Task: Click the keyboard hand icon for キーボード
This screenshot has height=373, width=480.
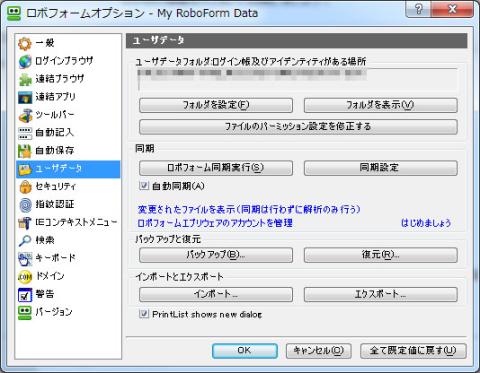Action: coord(25,259)
